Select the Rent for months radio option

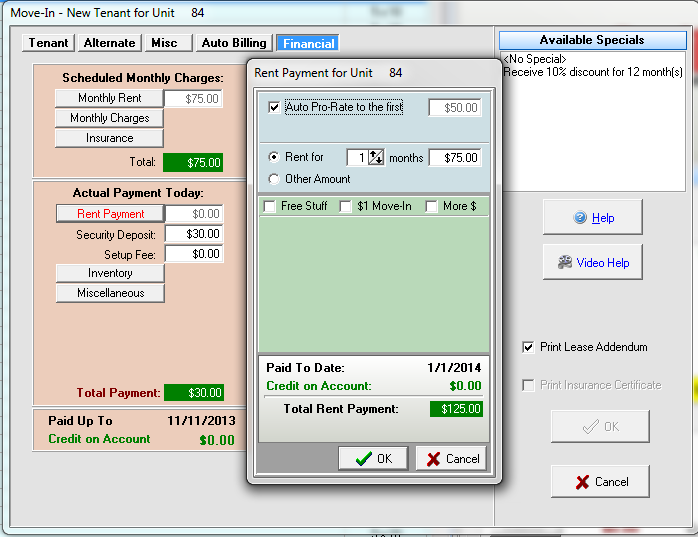coord(274,157)
